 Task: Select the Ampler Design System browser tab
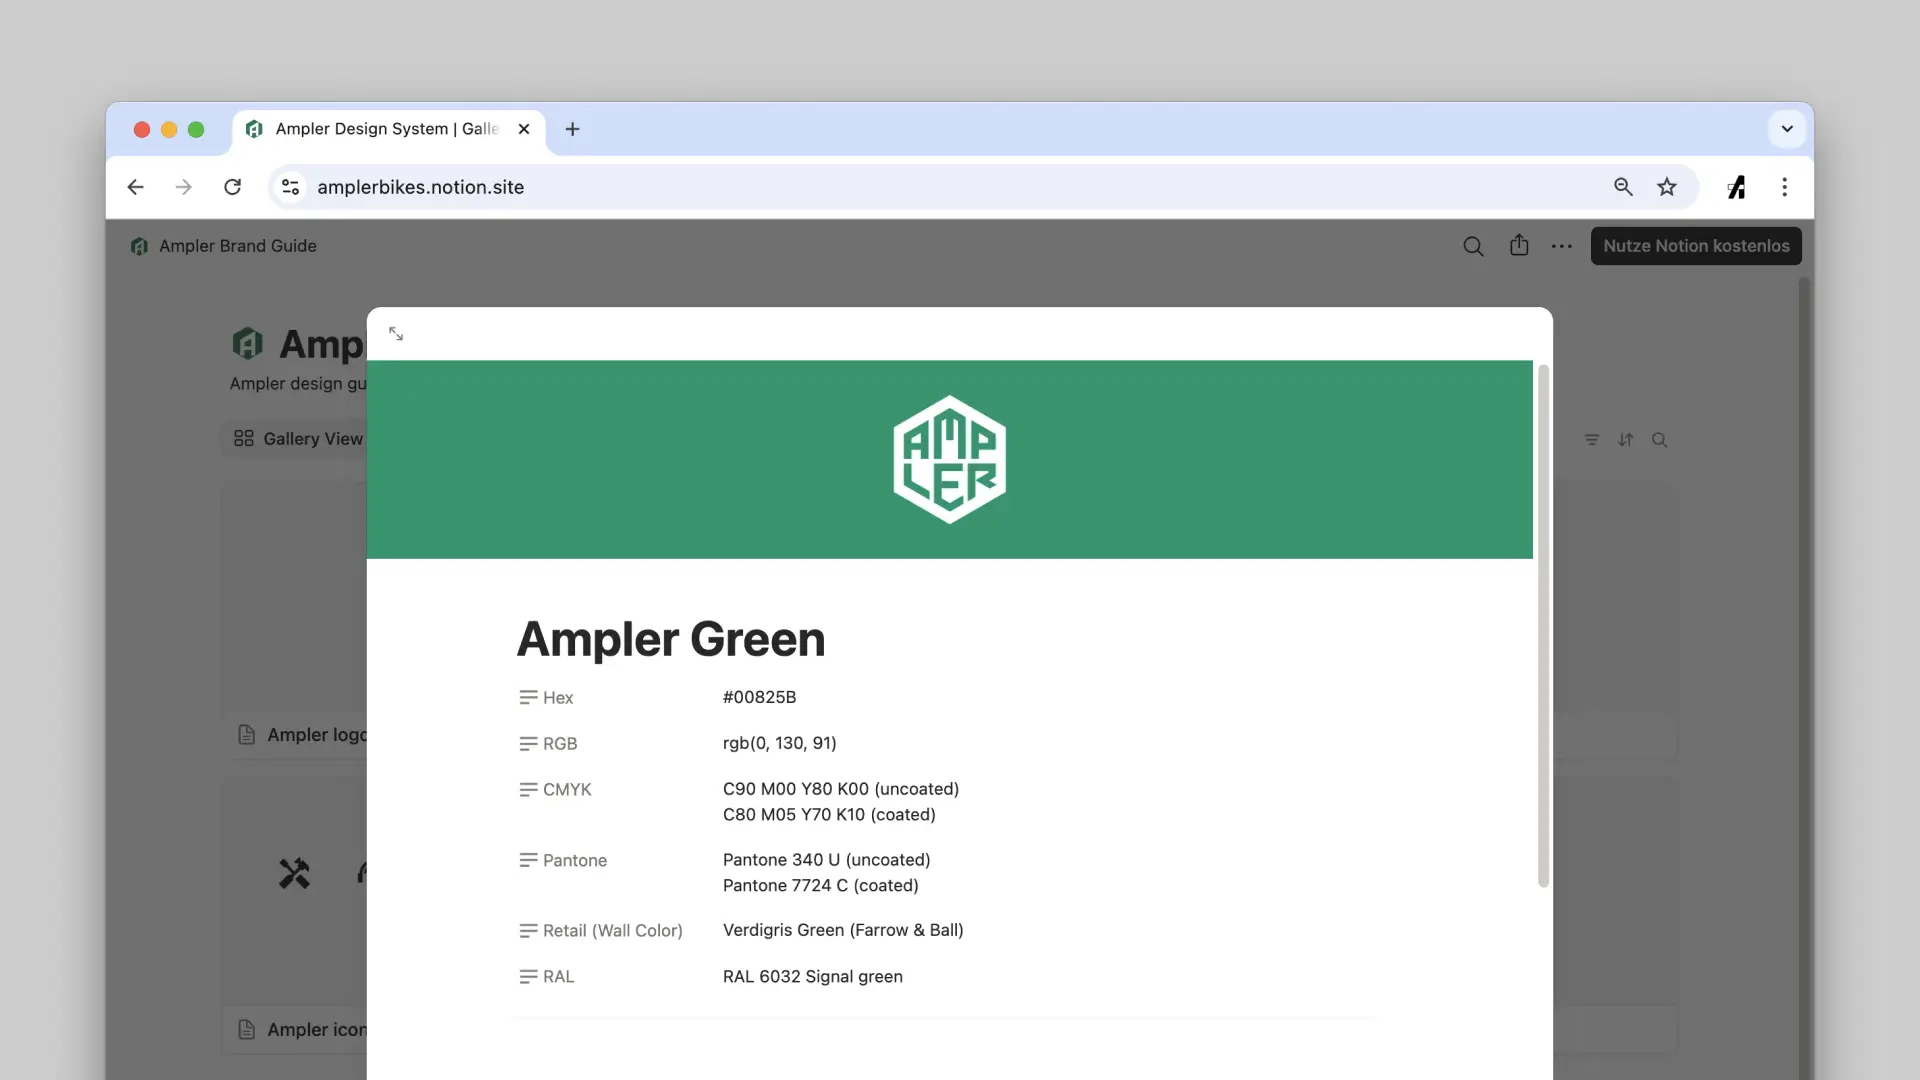tap(386, 129)
